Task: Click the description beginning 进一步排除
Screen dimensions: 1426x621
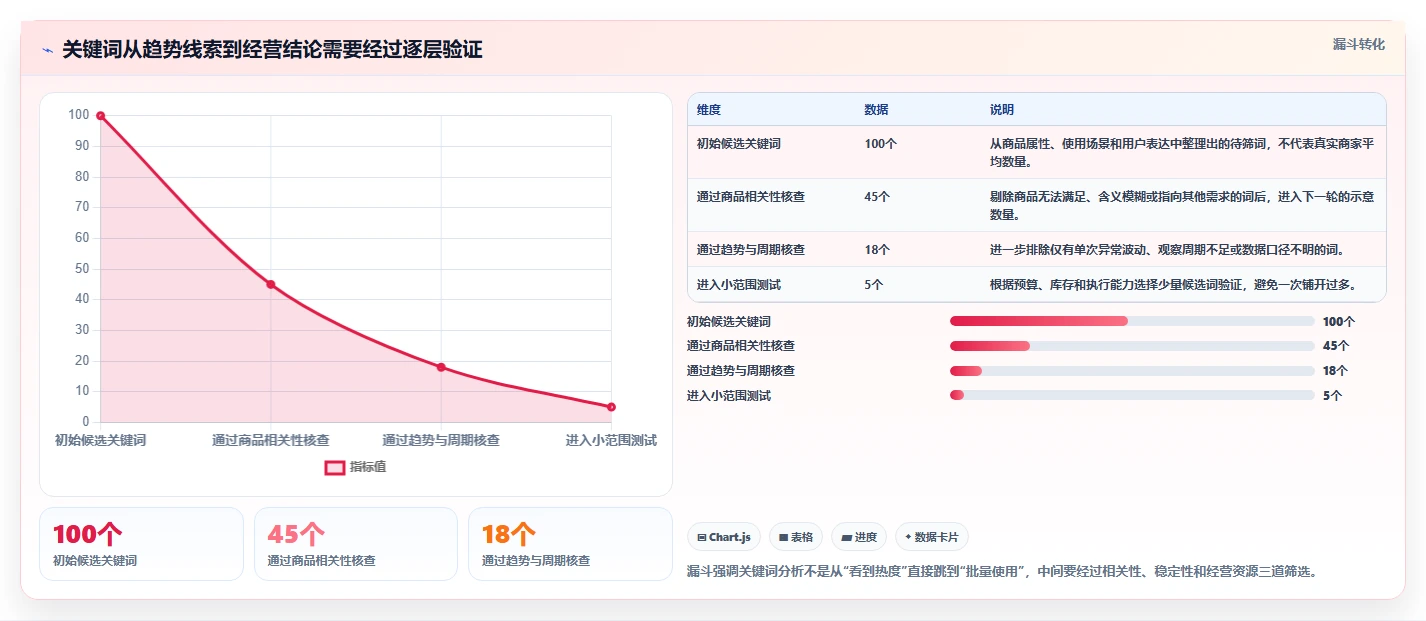Action: [x=1169, y=249]
